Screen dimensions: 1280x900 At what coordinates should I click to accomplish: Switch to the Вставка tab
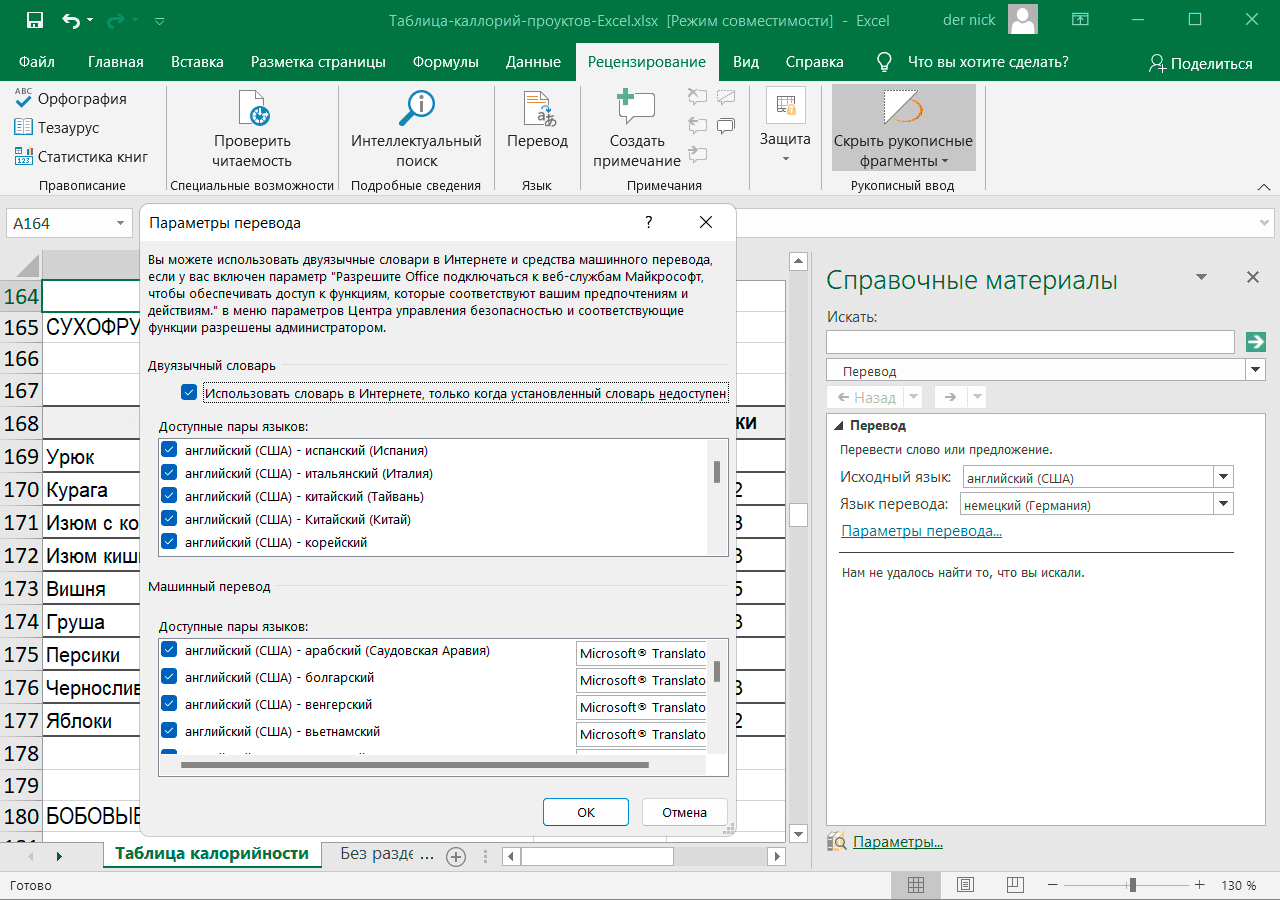click(x=197, y=62)
